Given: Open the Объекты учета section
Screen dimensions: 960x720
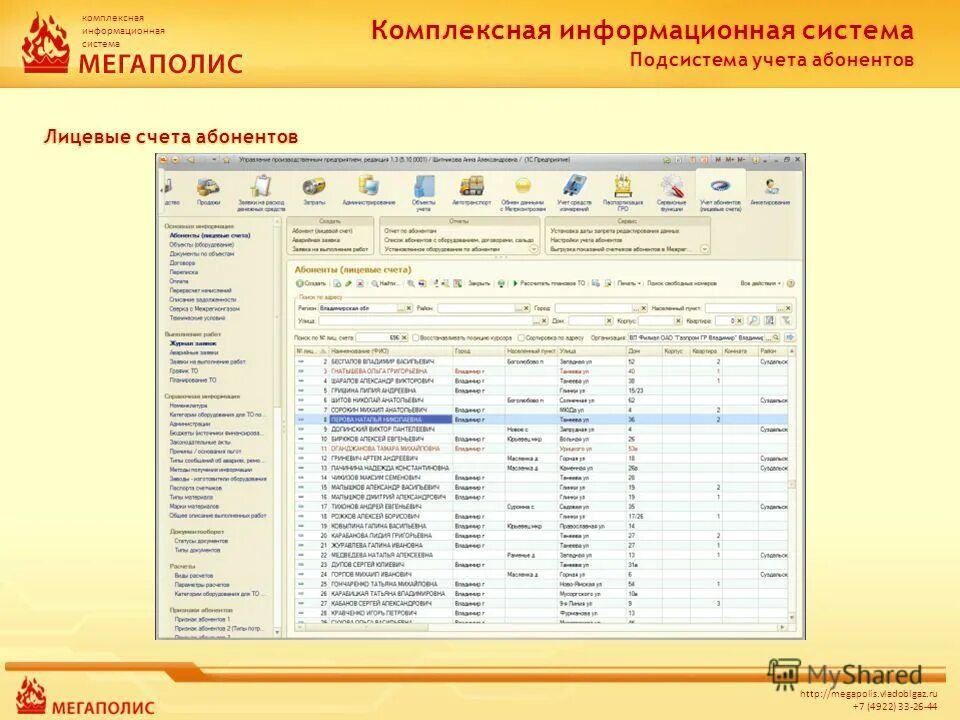Looking at the screenshot, I should click(x=423, y=188).
